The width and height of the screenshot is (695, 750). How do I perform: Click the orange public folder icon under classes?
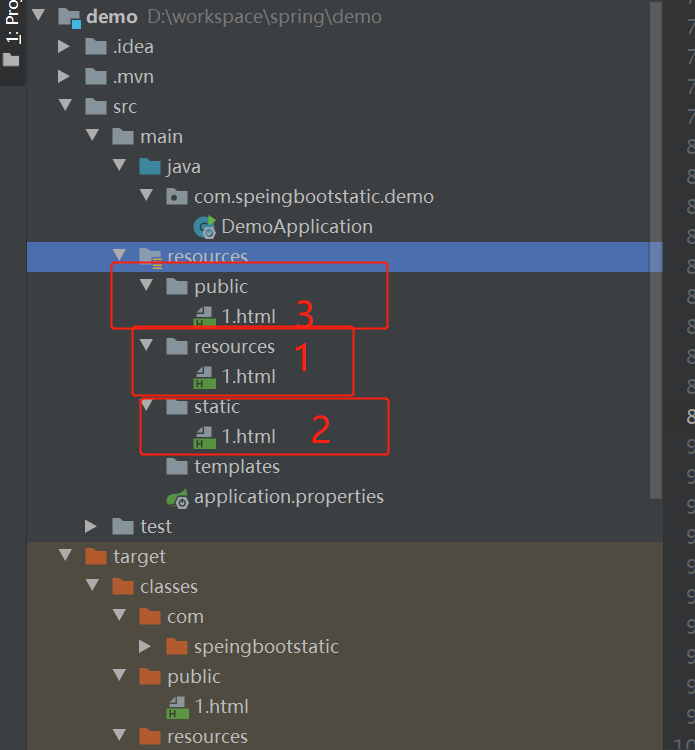150,677
